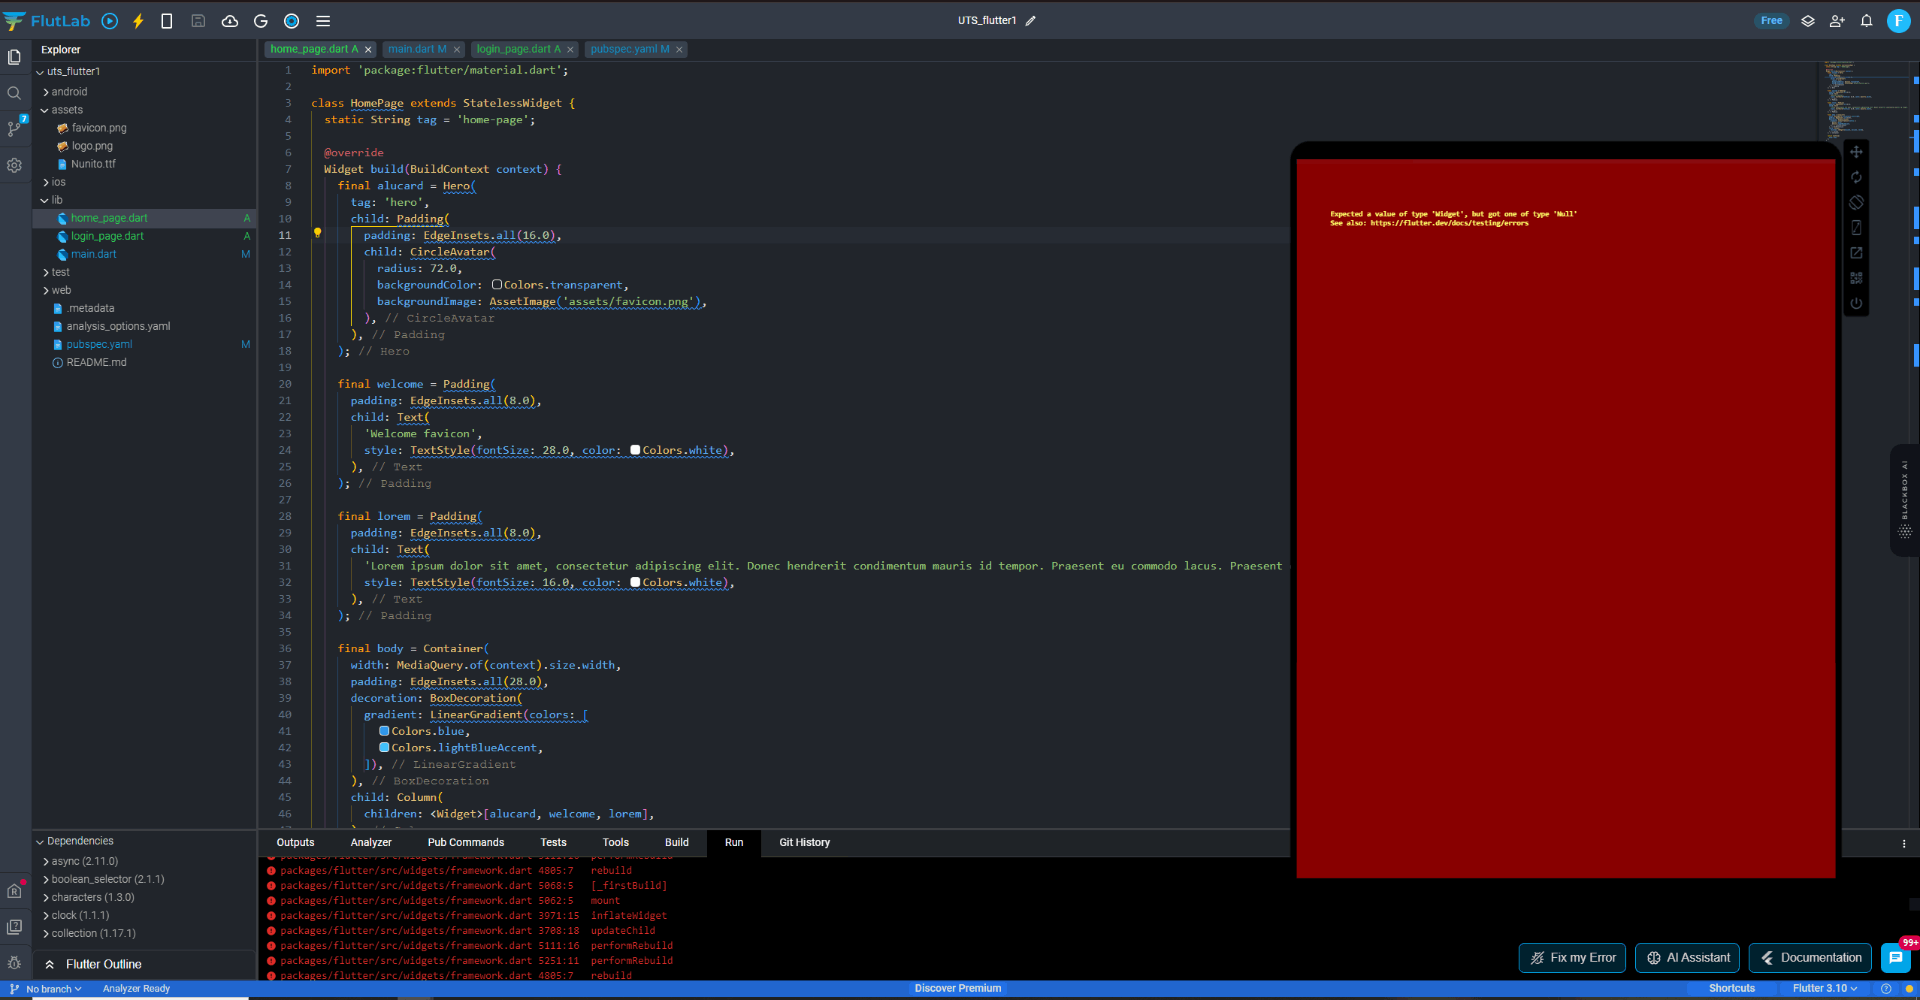
Task: Switch to the Analyzer tab
Action: 370,842
